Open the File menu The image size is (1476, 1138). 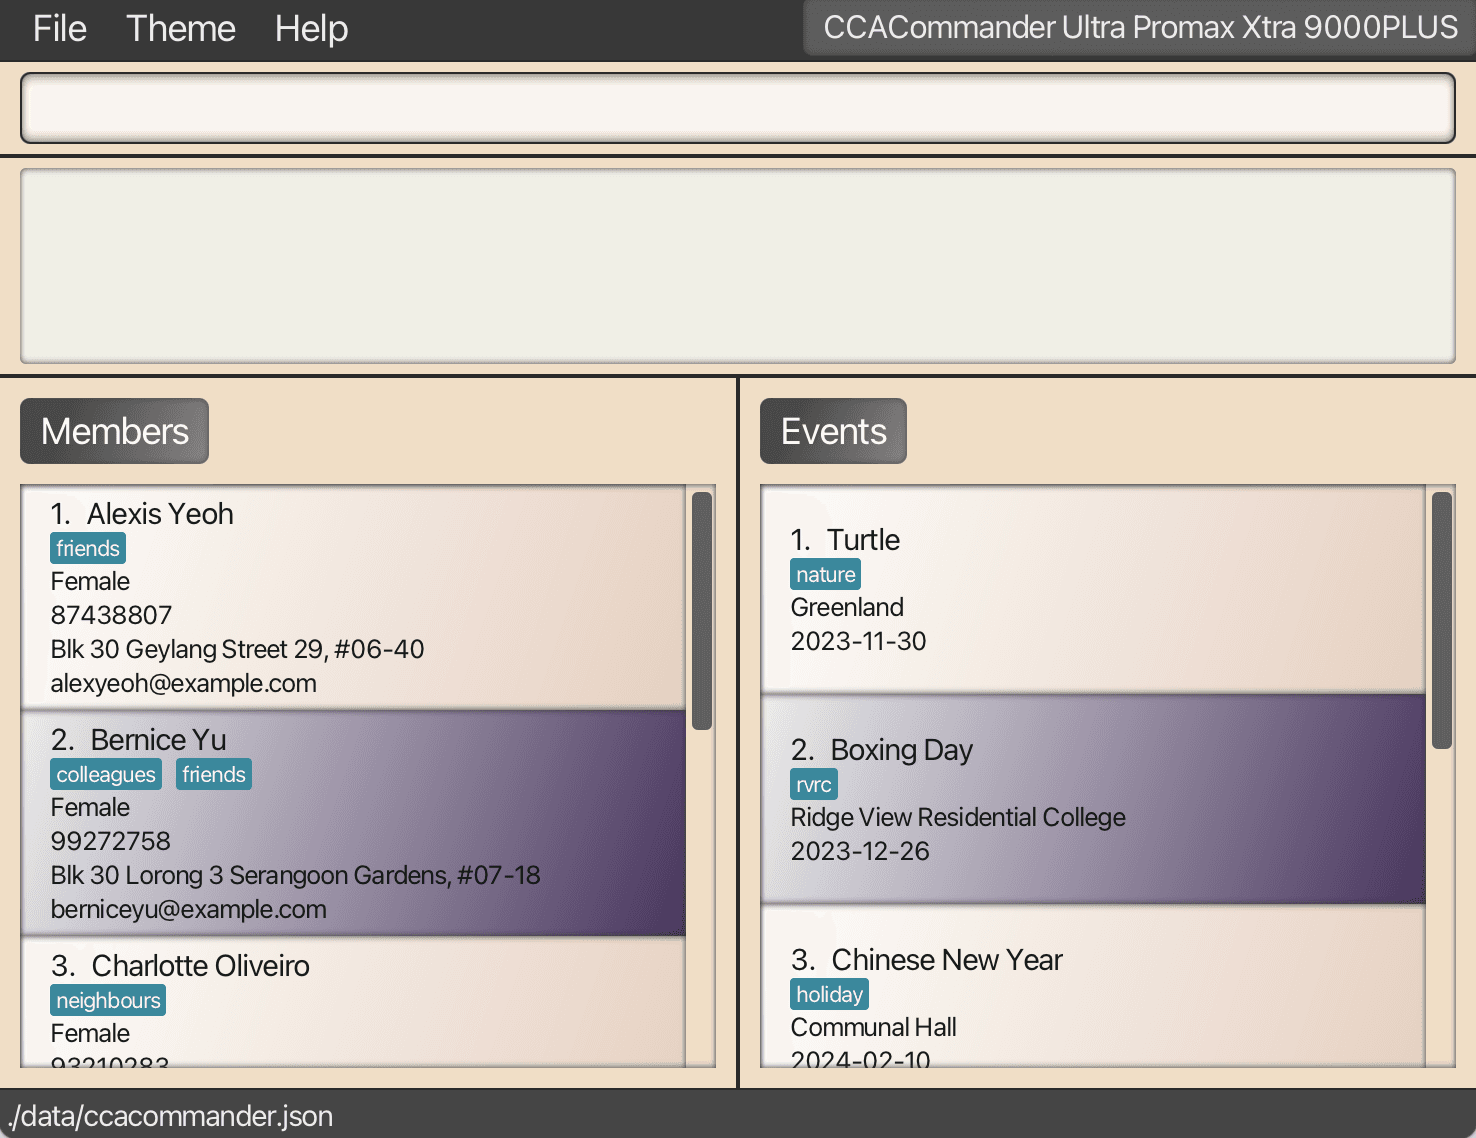click(x=59, y=29)
